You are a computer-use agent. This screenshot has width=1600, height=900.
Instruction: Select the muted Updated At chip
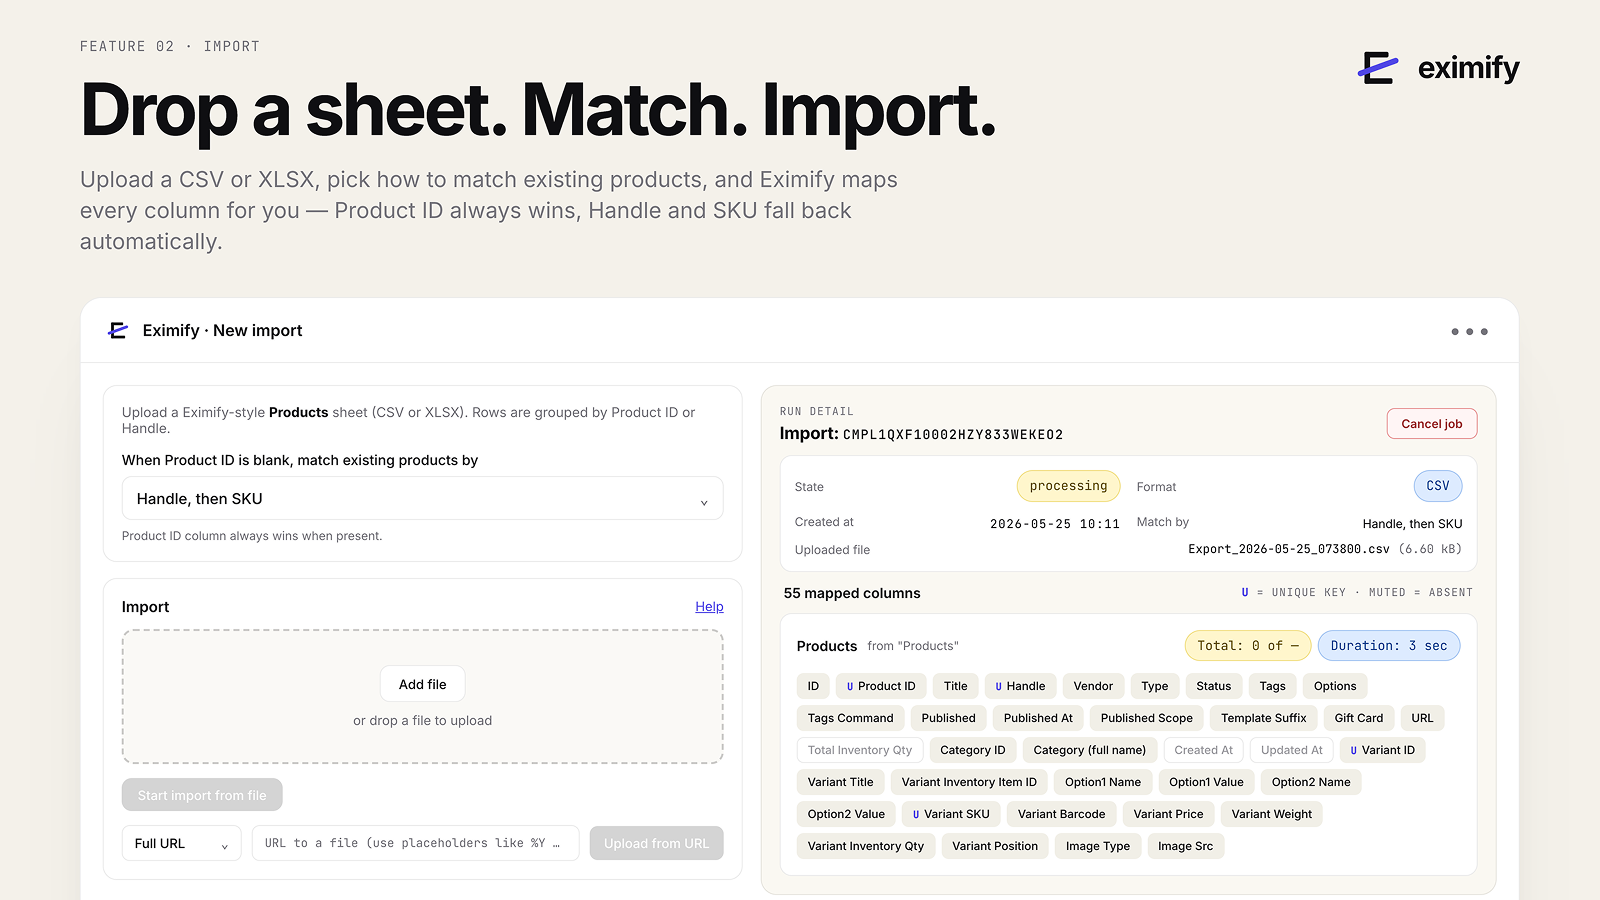coord(1292,750)
